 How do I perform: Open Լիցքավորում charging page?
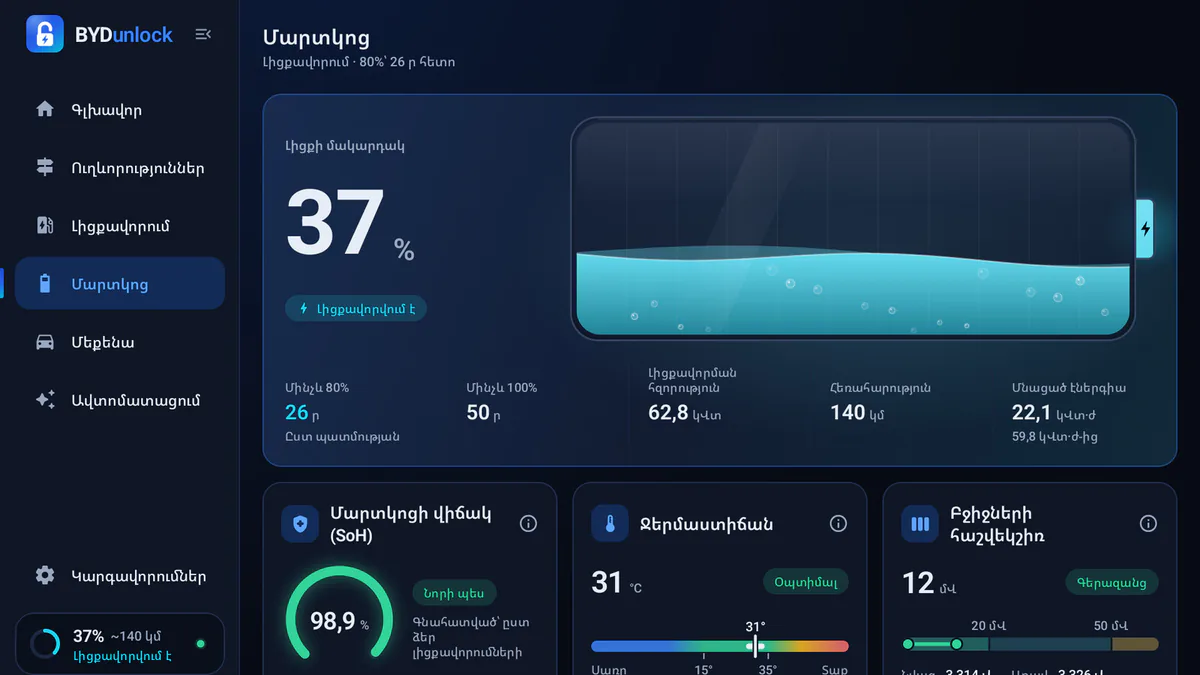120,226
